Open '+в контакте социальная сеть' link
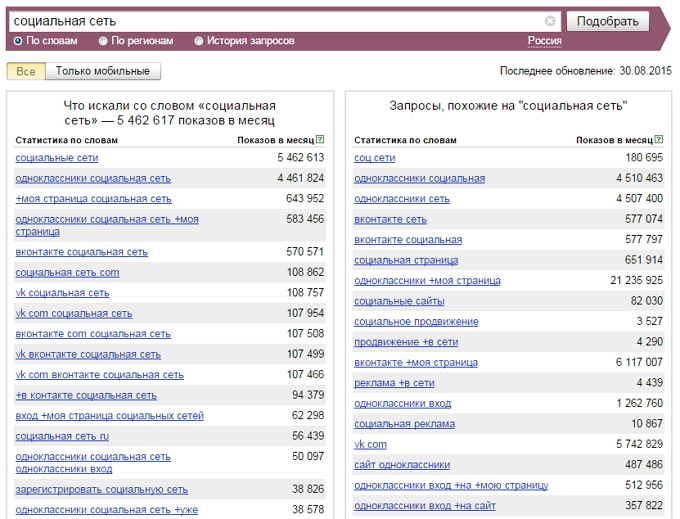The height and width of the screenshot is (519, 680). 86,395
